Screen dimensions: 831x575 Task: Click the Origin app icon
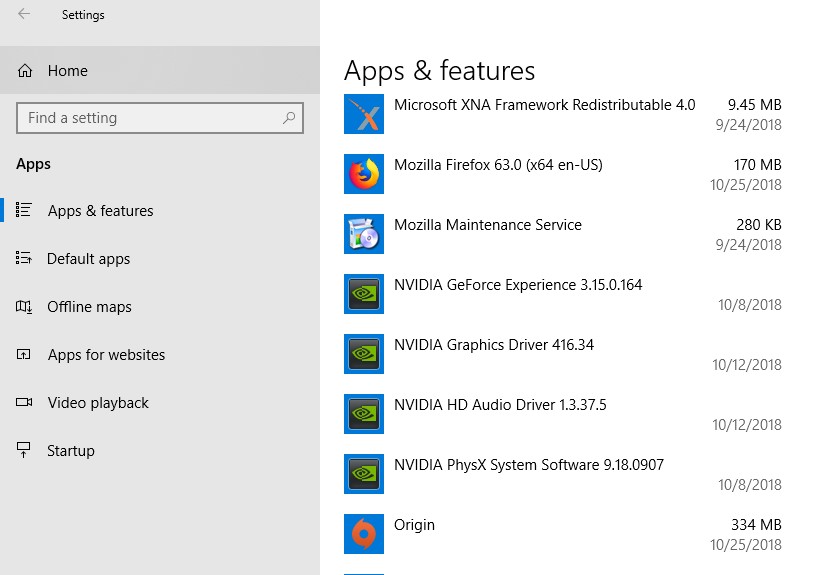(364, 534)
